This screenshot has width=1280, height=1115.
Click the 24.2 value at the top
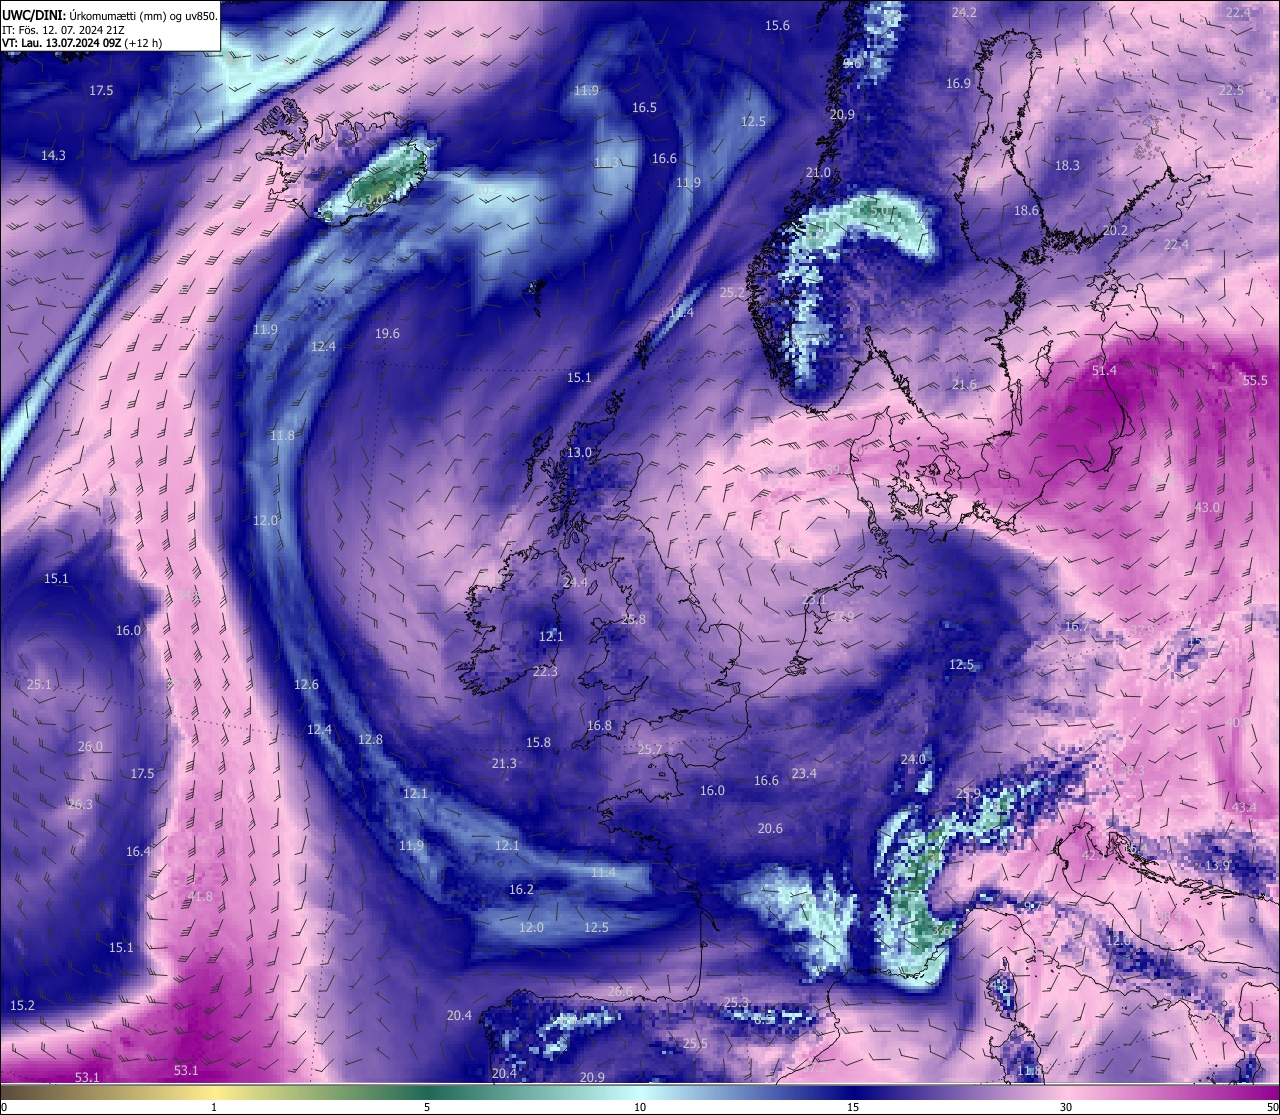coord(964,12)
